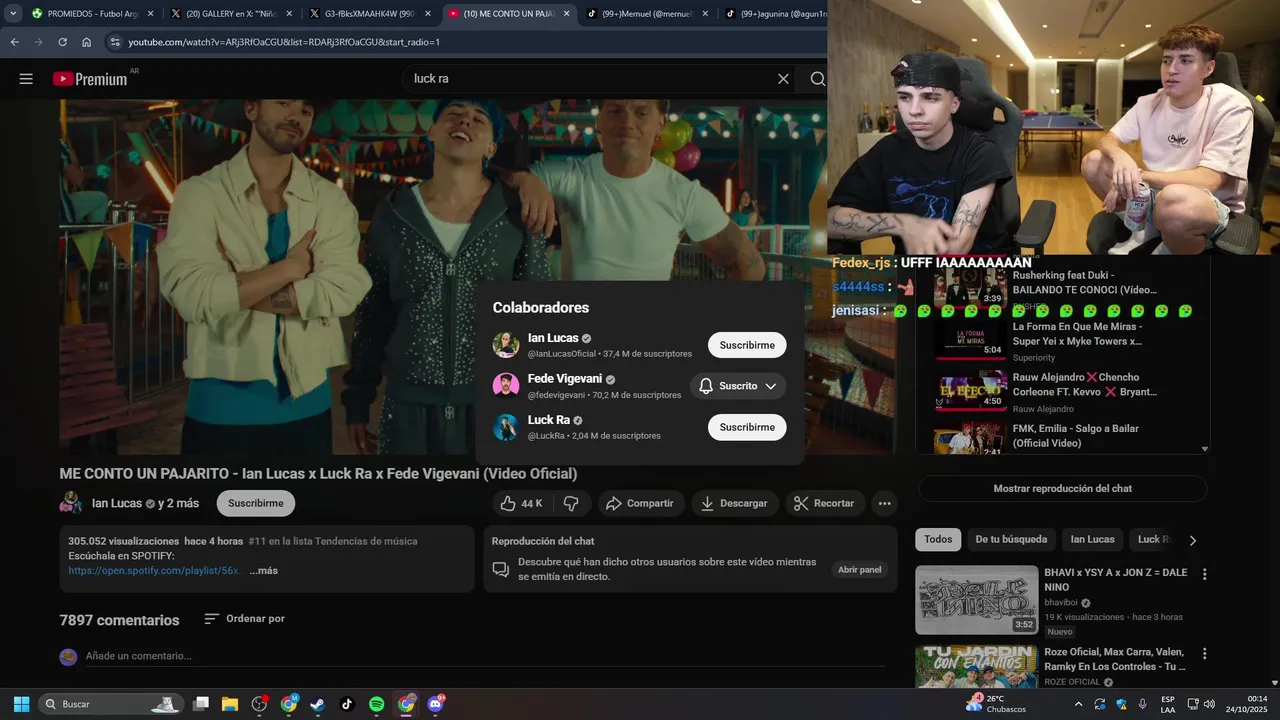Open more actions three-dot menu under video
Screen dimensions: 1280x720
884,504
